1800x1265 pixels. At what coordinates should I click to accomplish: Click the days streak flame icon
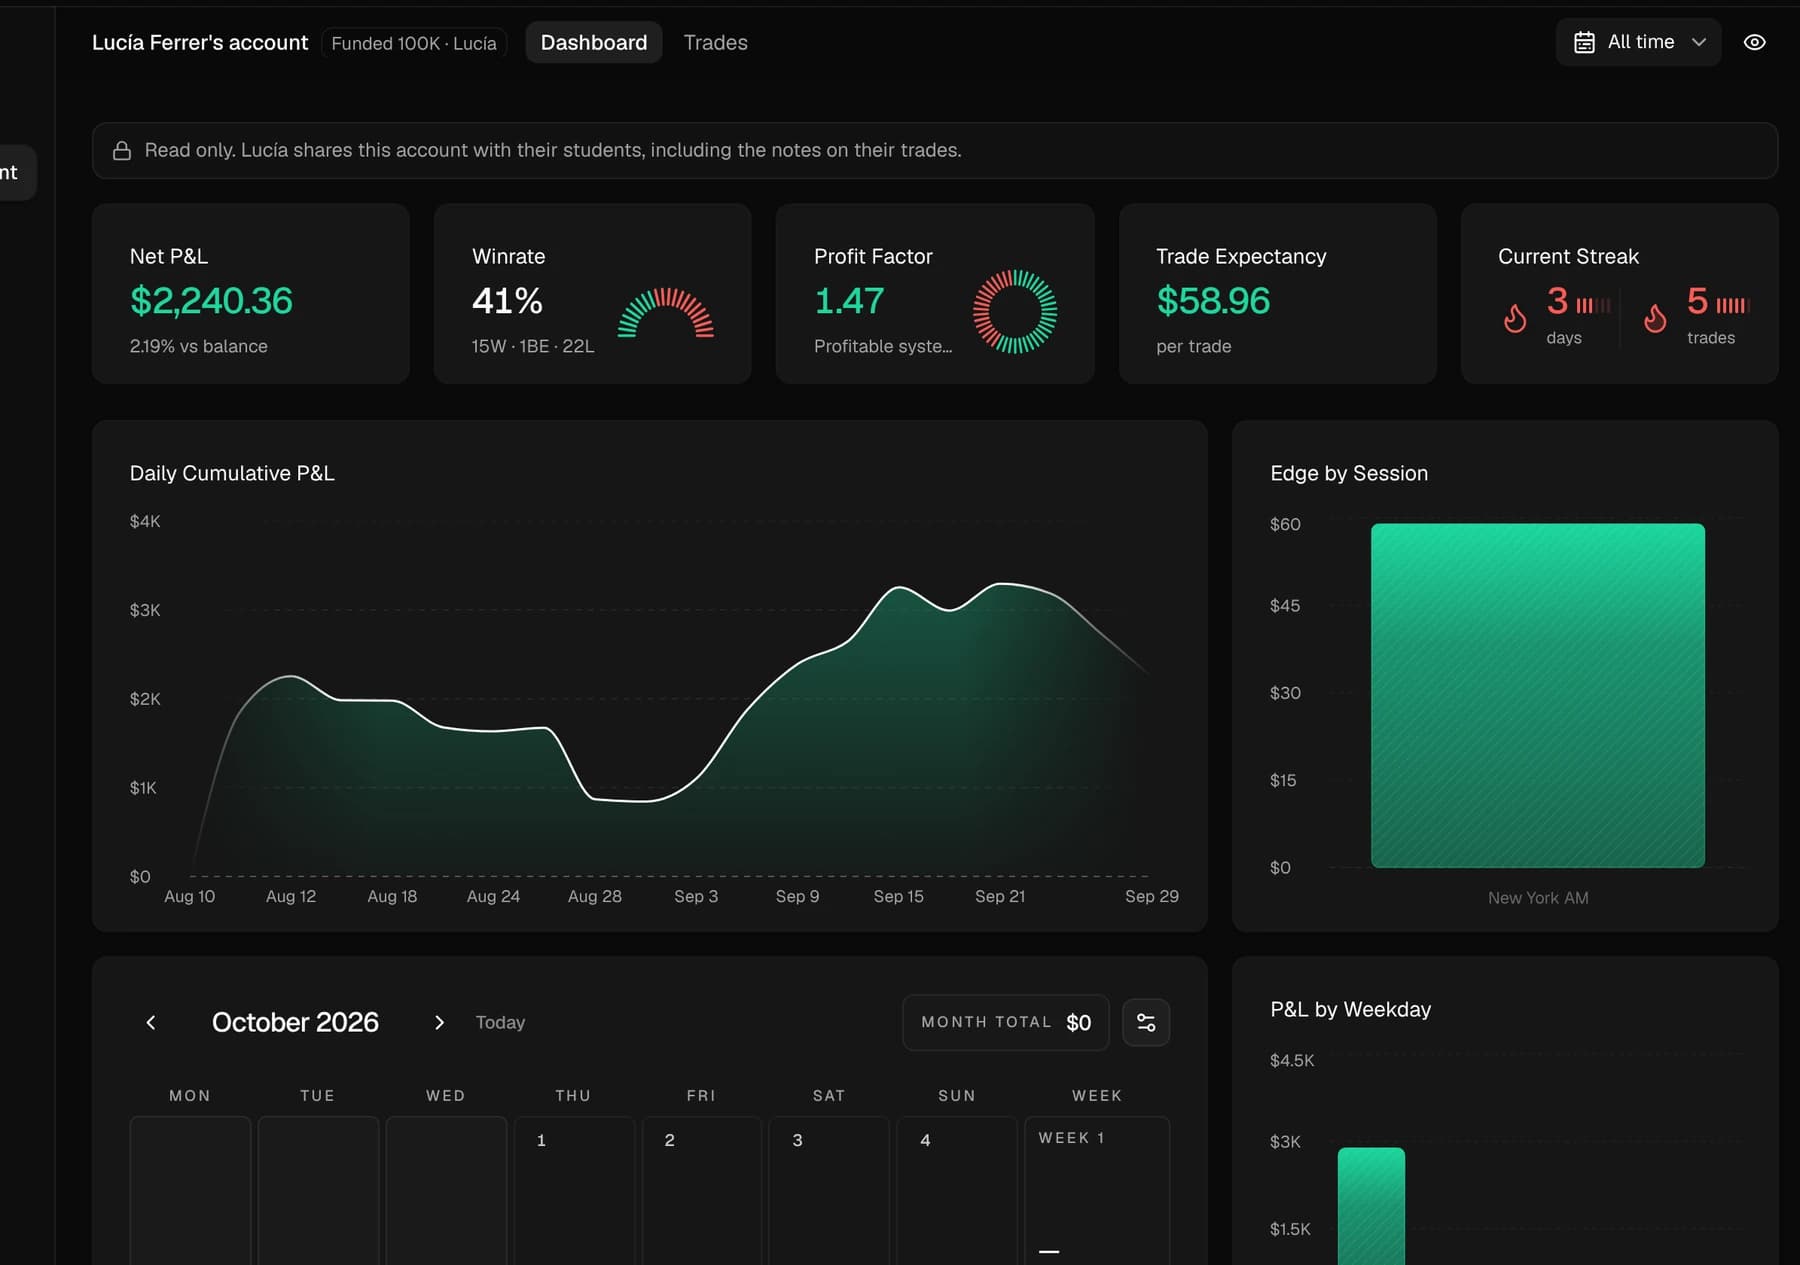[x=1515, y=318]
